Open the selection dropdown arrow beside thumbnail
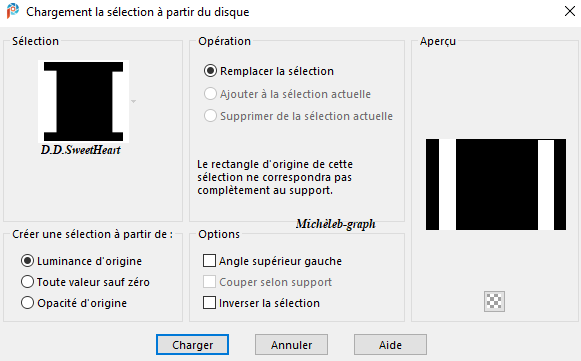 133,101
